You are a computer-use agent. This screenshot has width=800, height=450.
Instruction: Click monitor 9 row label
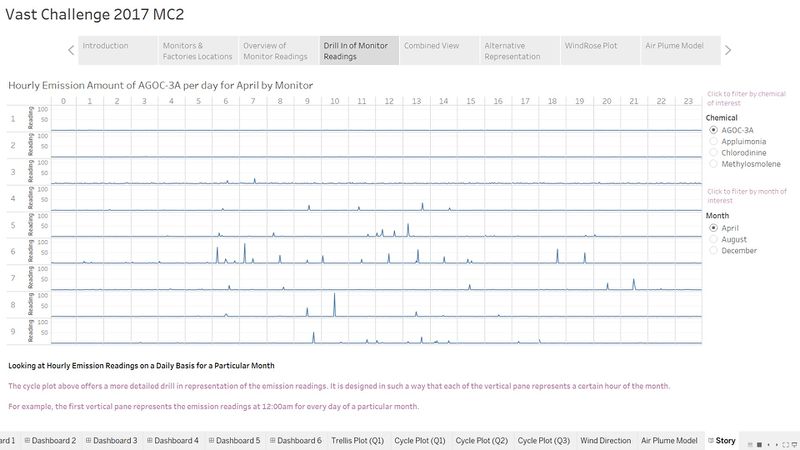click(13, 331)
